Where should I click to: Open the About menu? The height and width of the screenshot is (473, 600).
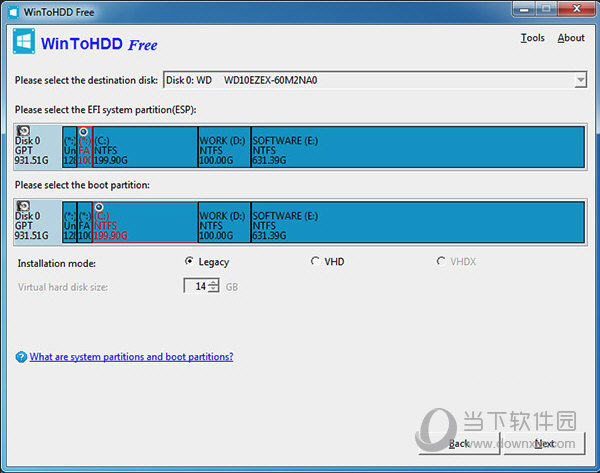point(571,38)
